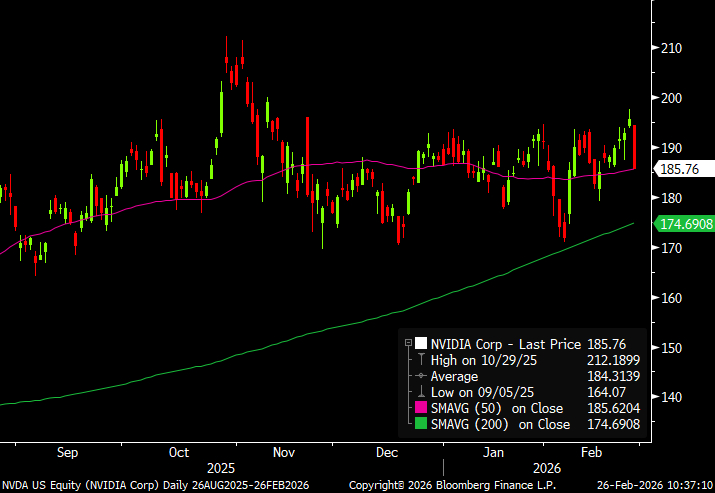The image size is (715, 493).
Task: Select the High marker icon in legend
Action: [422, 359]
